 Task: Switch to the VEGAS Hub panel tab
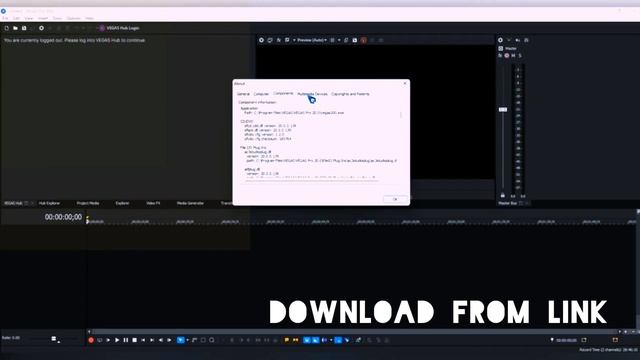click(x=13, y=203)
